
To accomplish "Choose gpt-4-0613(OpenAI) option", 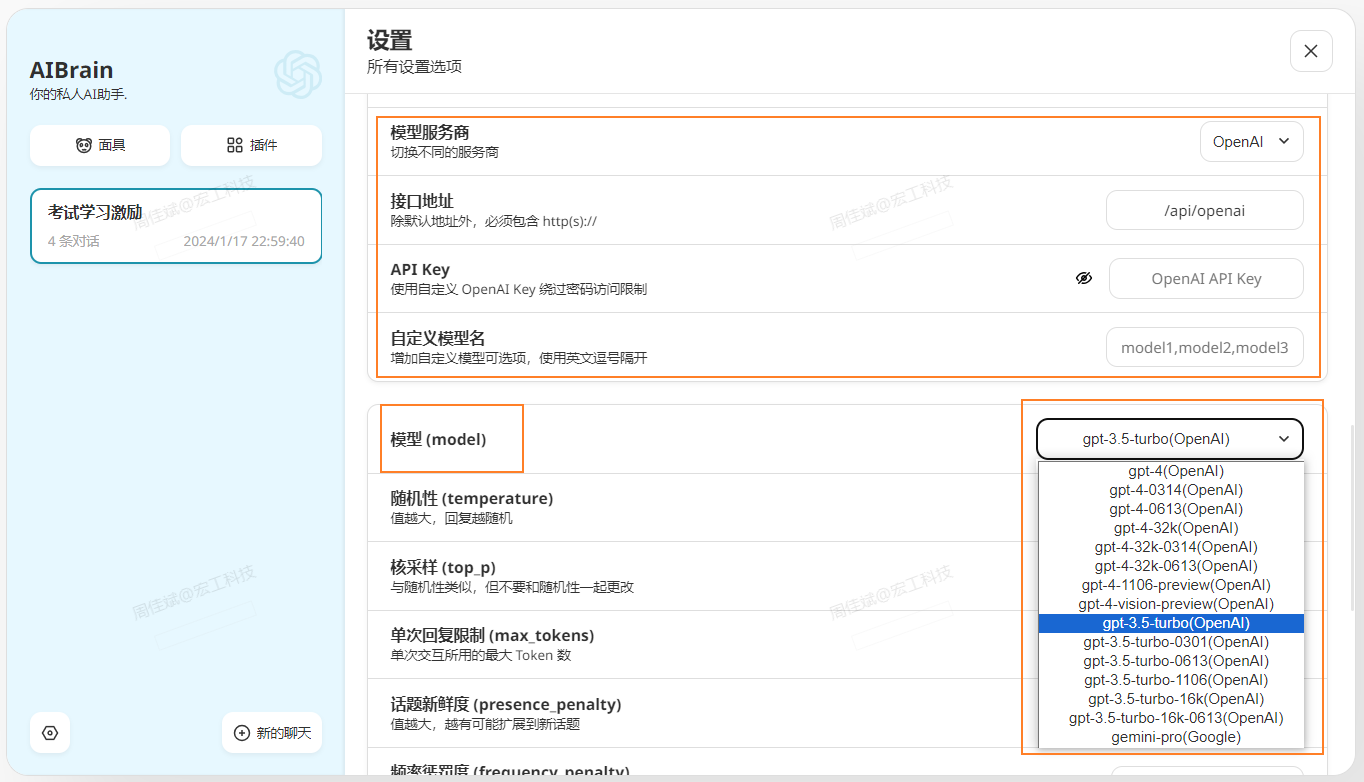I will [1171, 509].
